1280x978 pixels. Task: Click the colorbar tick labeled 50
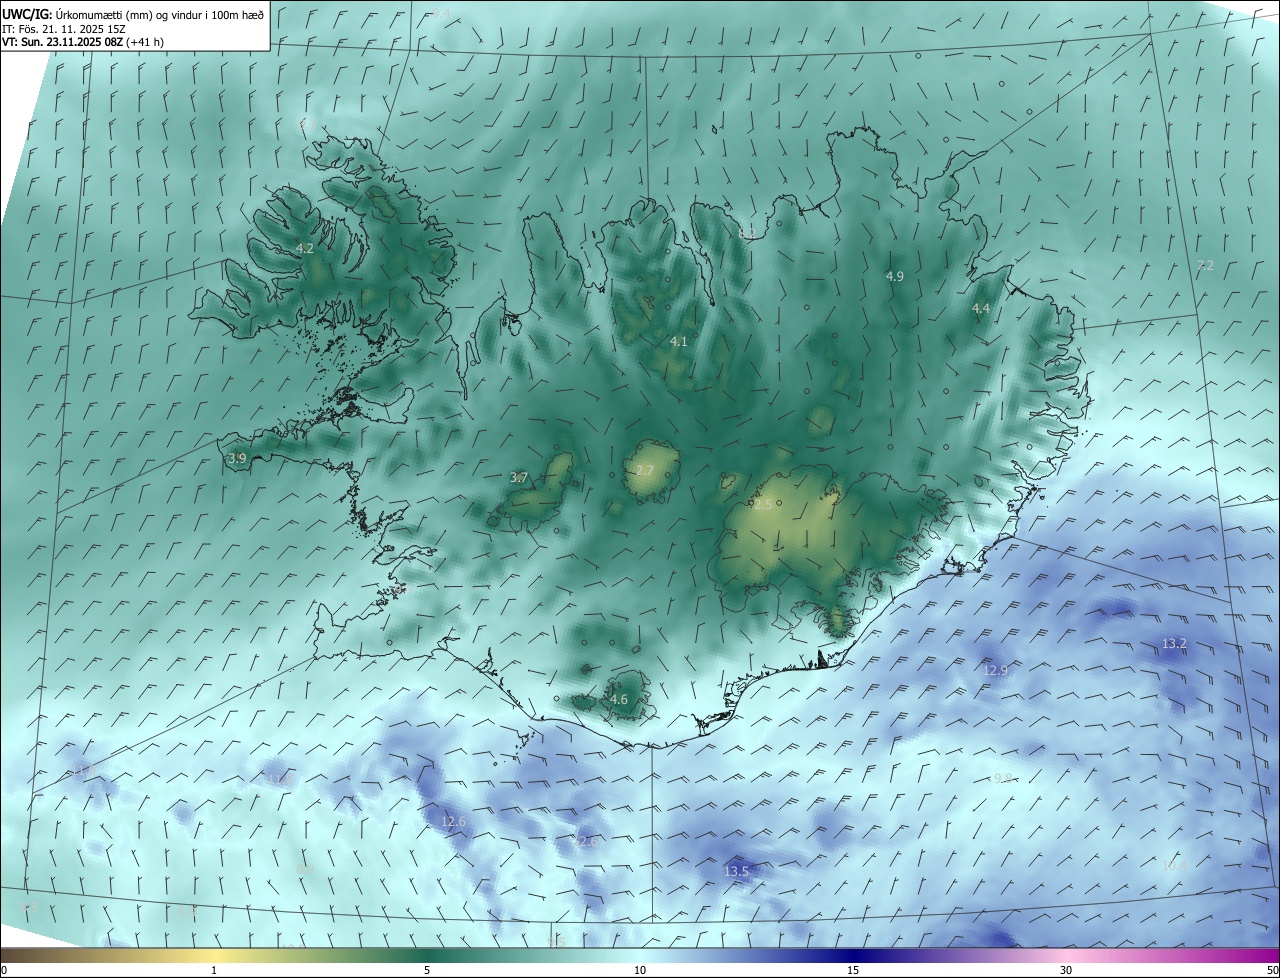[x=1272, y=971]
